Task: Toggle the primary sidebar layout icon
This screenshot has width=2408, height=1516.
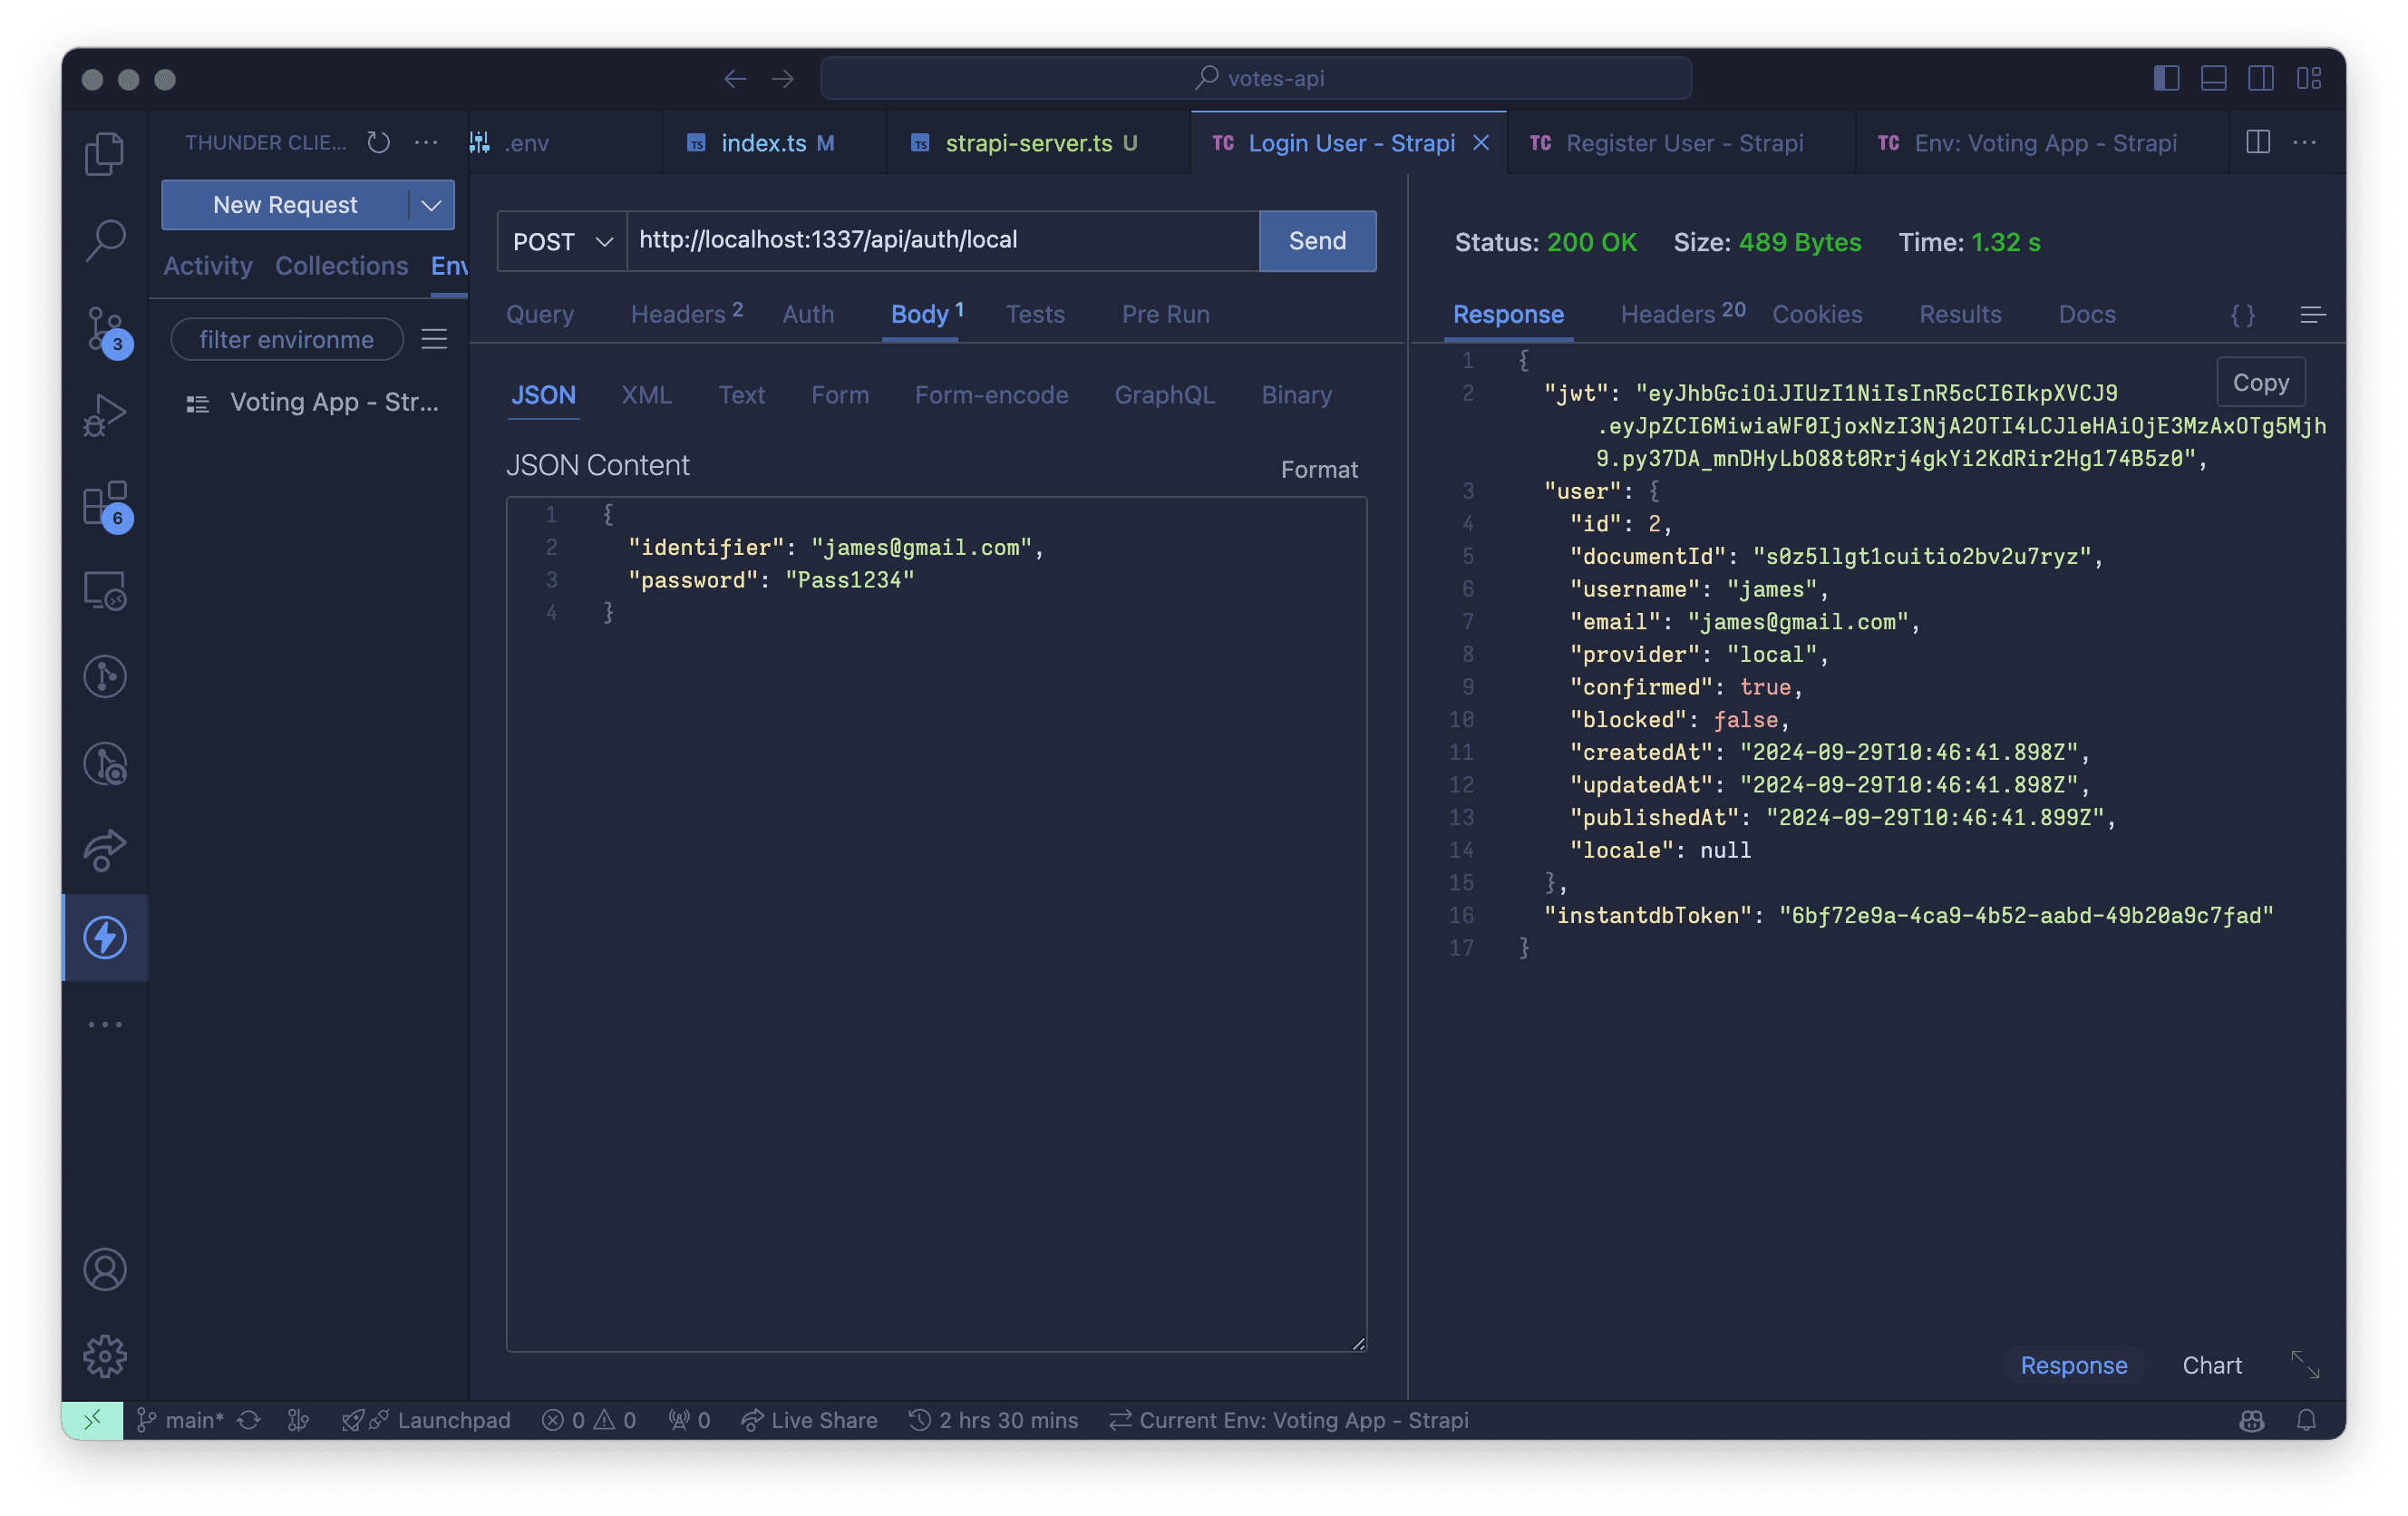Action: [2166, 78]
